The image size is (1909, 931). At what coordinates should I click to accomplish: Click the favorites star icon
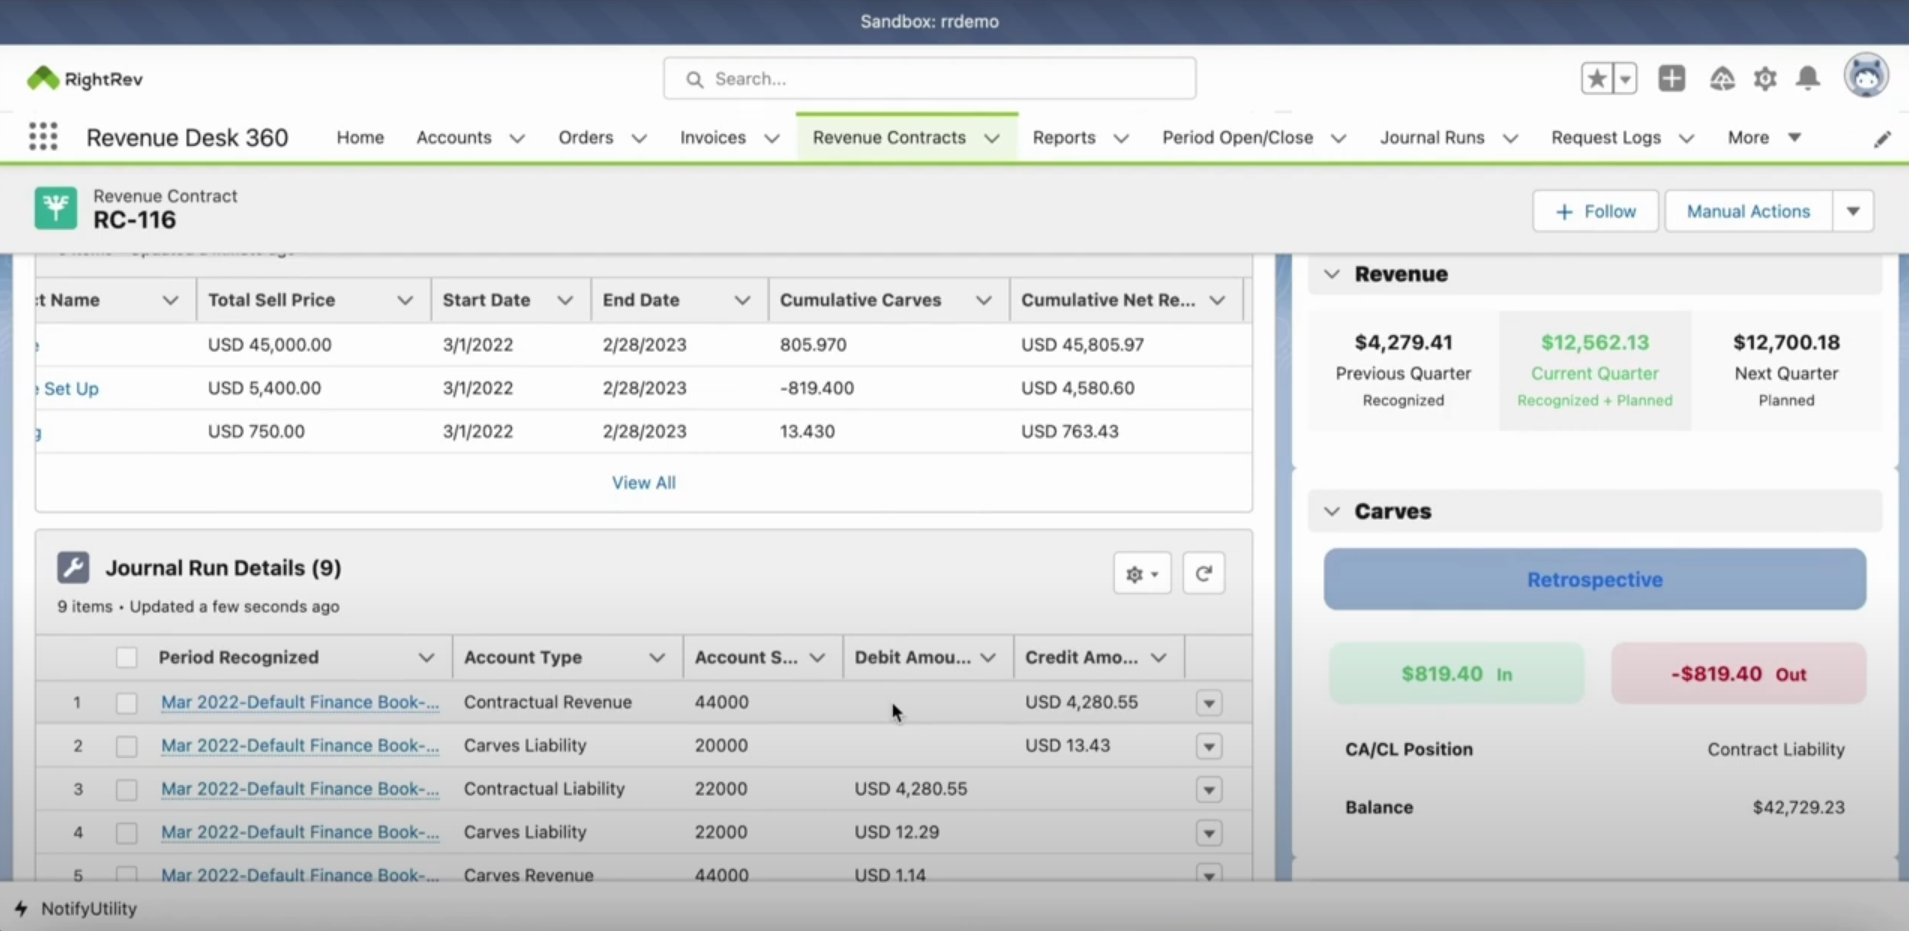tap(1597, 78)
